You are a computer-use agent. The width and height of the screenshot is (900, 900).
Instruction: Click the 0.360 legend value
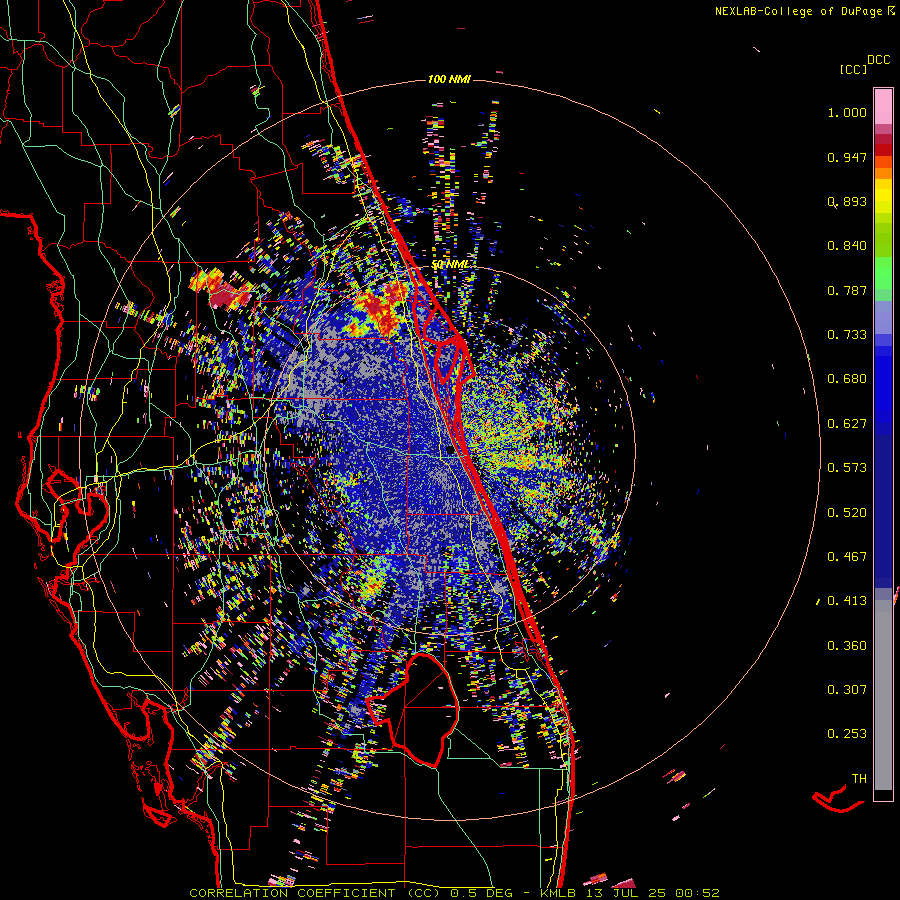click(x=847, y=646)
